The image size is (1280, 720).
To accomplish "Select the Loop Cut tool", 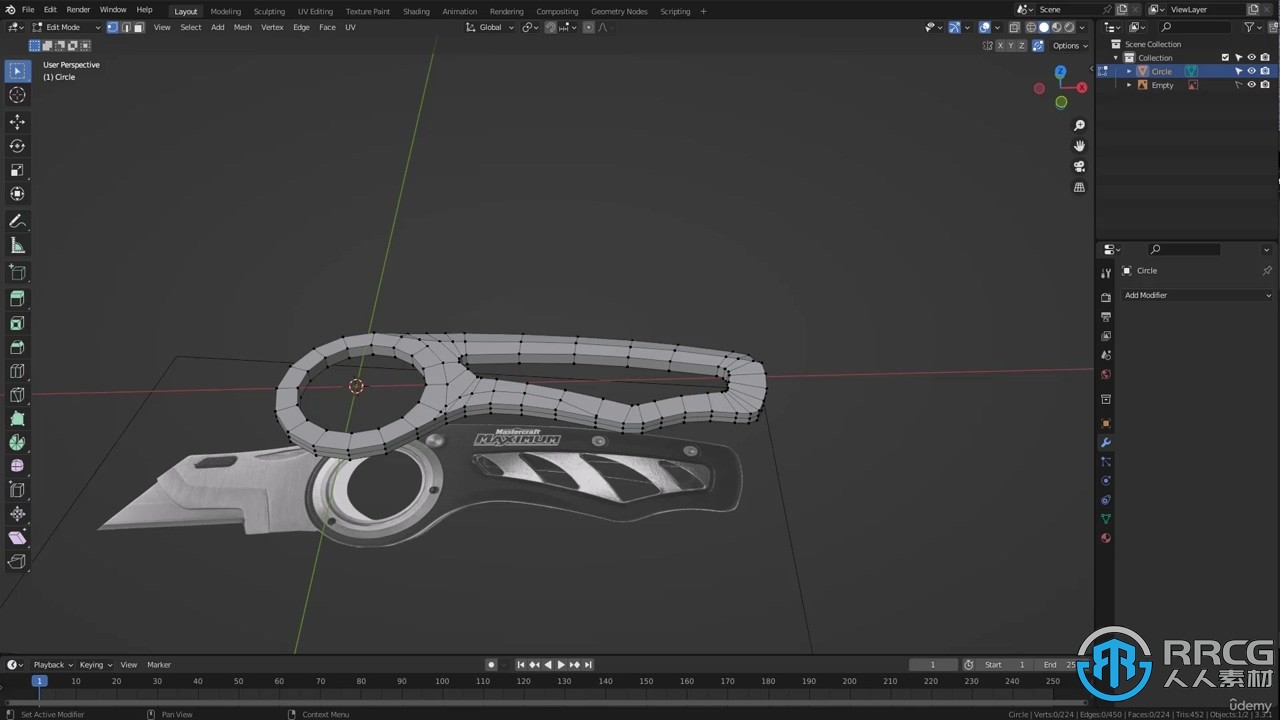I will [17, 371].
